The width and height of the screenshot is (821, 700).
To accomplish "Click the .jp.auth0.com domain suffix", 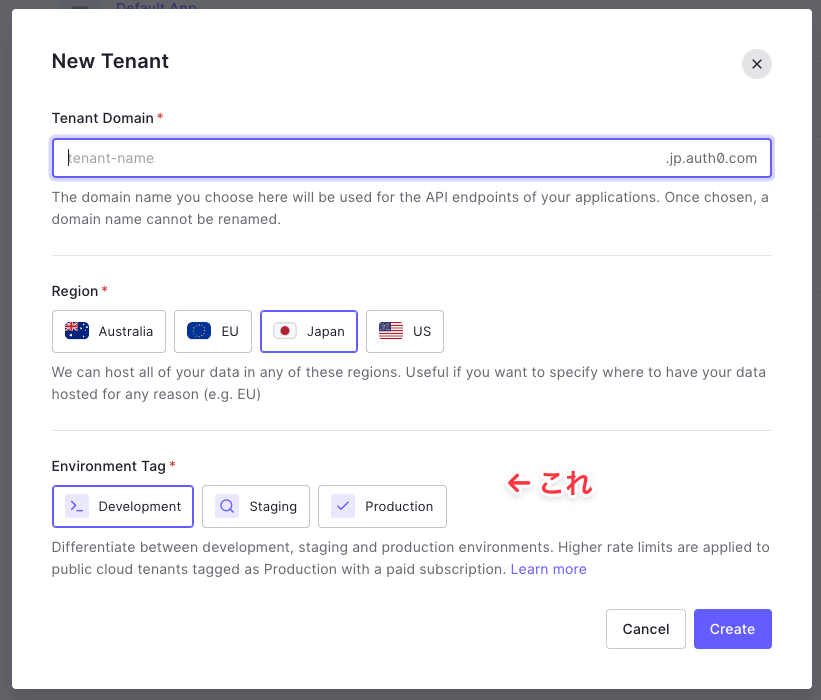I will click(711, 158).
